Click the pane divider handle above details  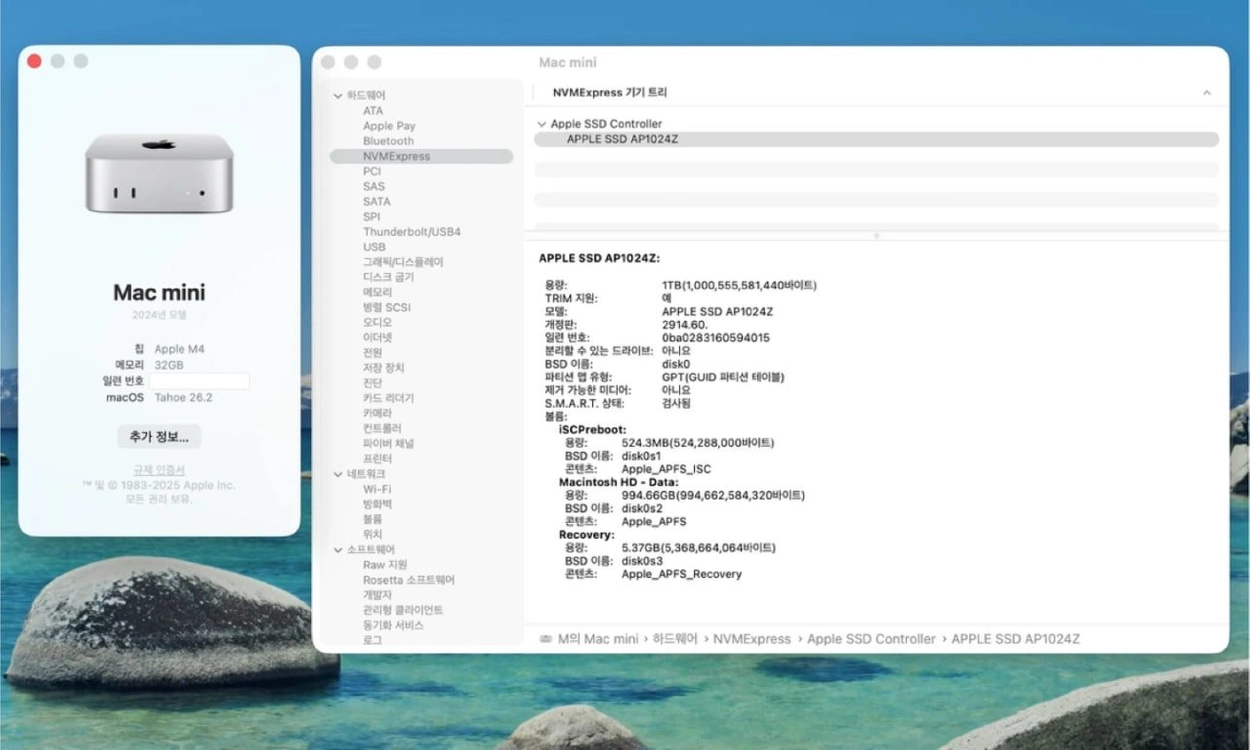pos(876,236)
